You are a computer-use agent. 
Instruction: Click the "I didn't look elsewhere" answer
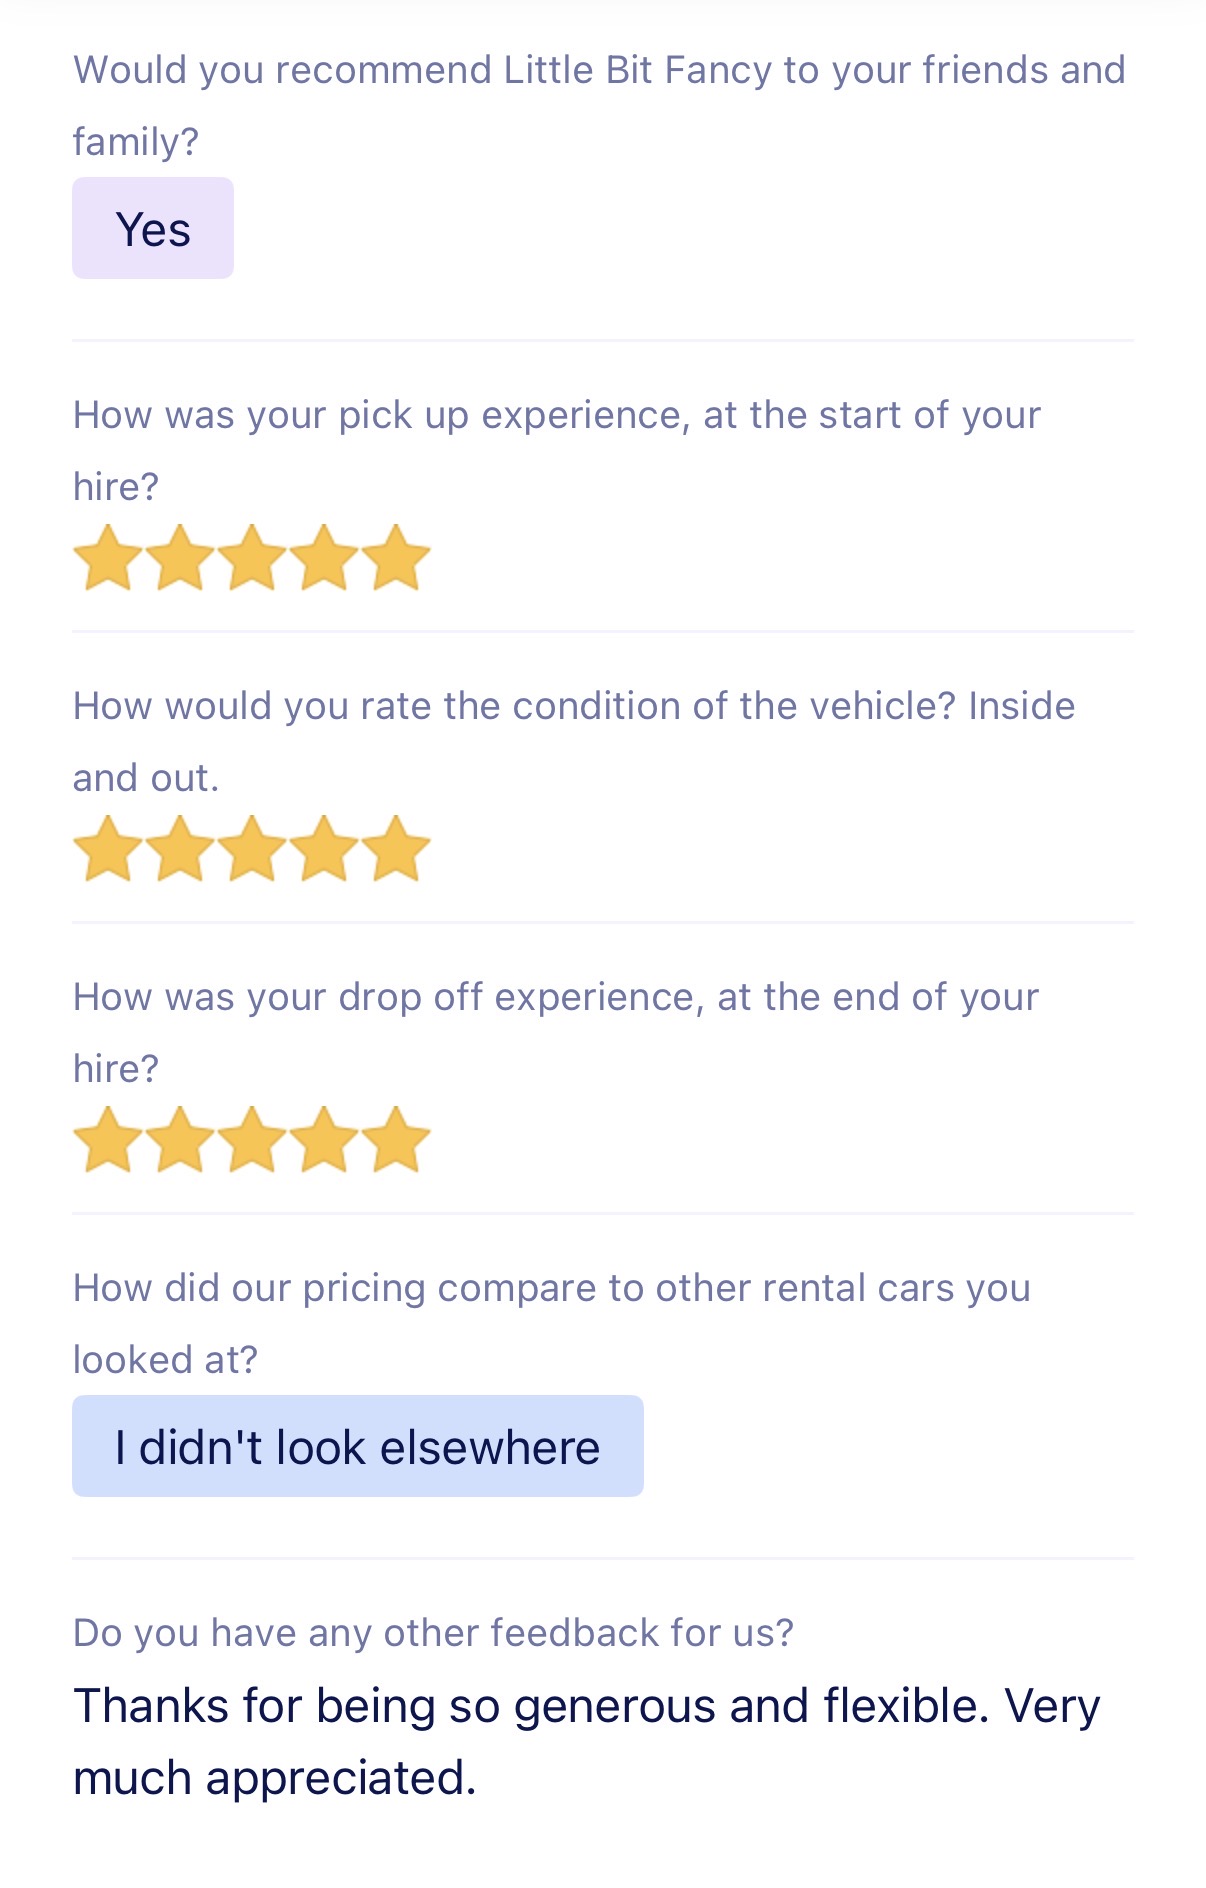357,1446
